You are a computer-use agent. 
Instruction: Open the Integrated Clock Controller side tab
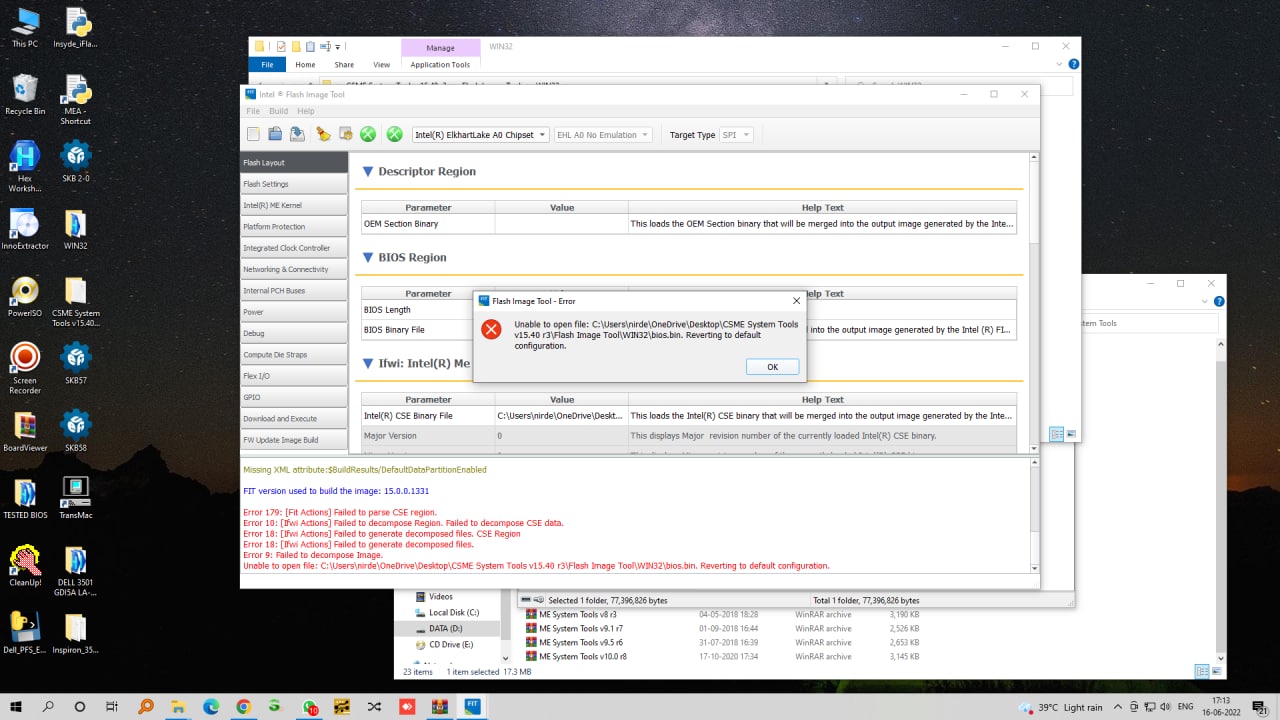[x=294, y=248]
